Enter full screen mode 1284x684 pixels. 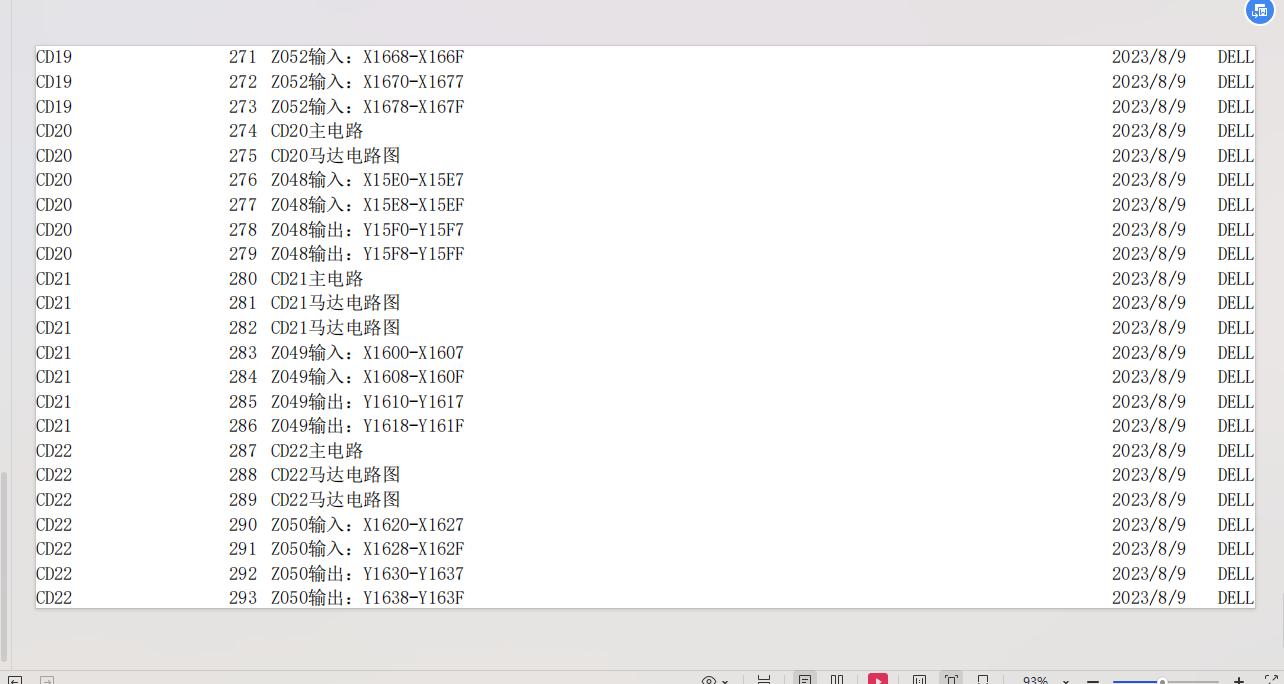(1271, 681)
